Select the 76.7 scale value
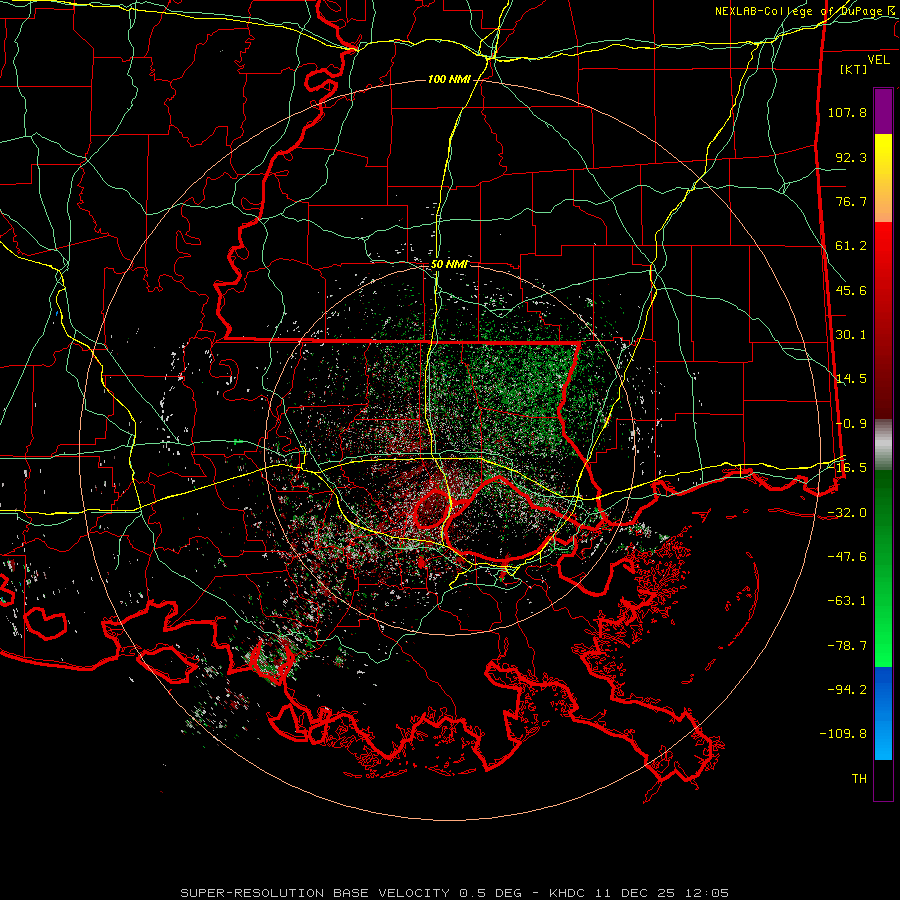This screenshot has width=900, height=900. (x=851, y=201)
